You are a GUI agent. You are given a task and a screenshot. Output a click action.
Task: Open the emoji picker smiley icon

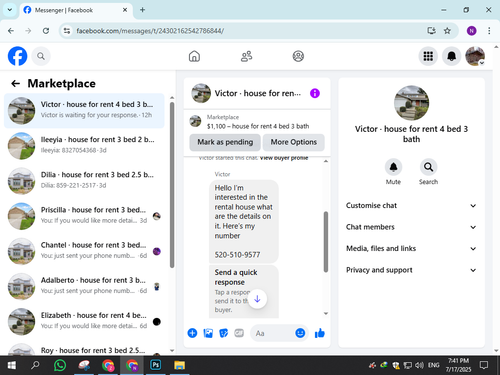click(300, 333)
